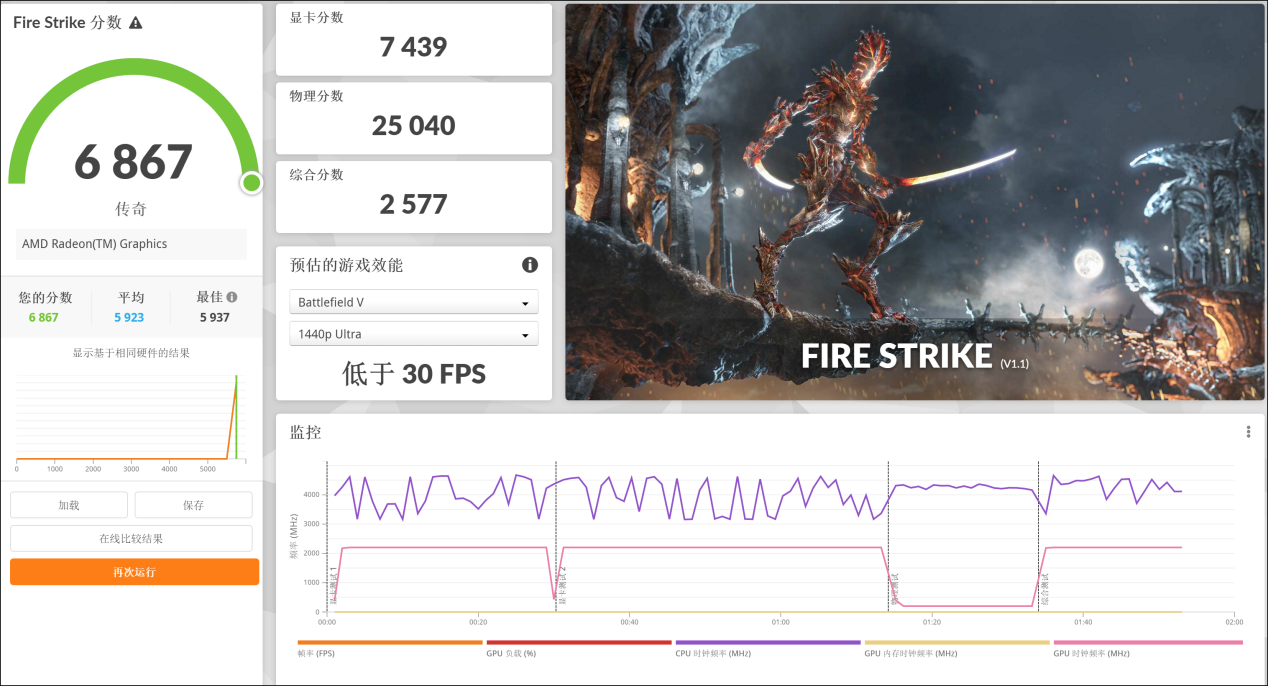Open the 1440p Ultra resolution dropdown
This screenshot has height=686, width=1268.
point(413,334)
